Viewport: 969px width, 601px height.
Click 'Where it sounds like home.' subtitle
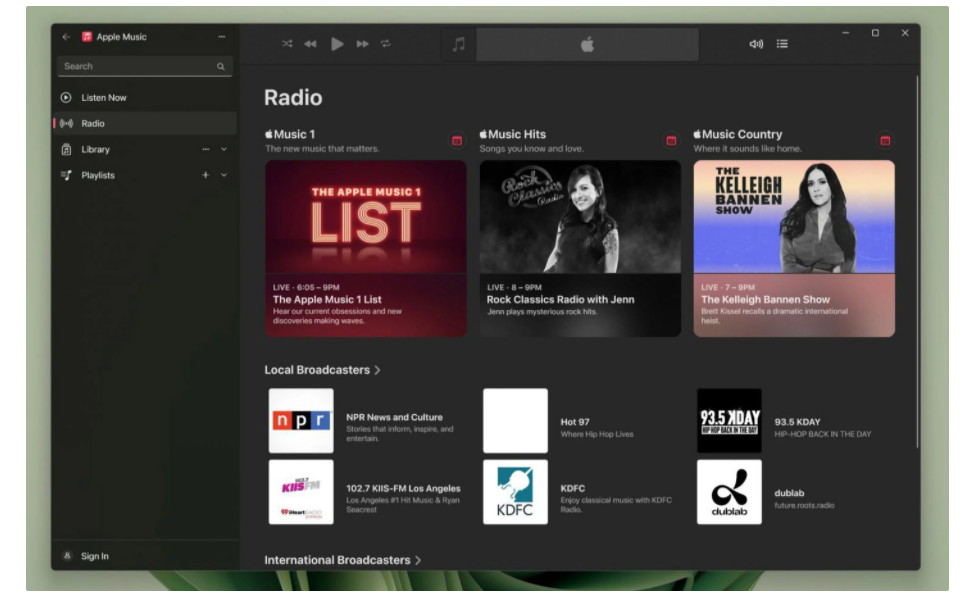[747, 149]
